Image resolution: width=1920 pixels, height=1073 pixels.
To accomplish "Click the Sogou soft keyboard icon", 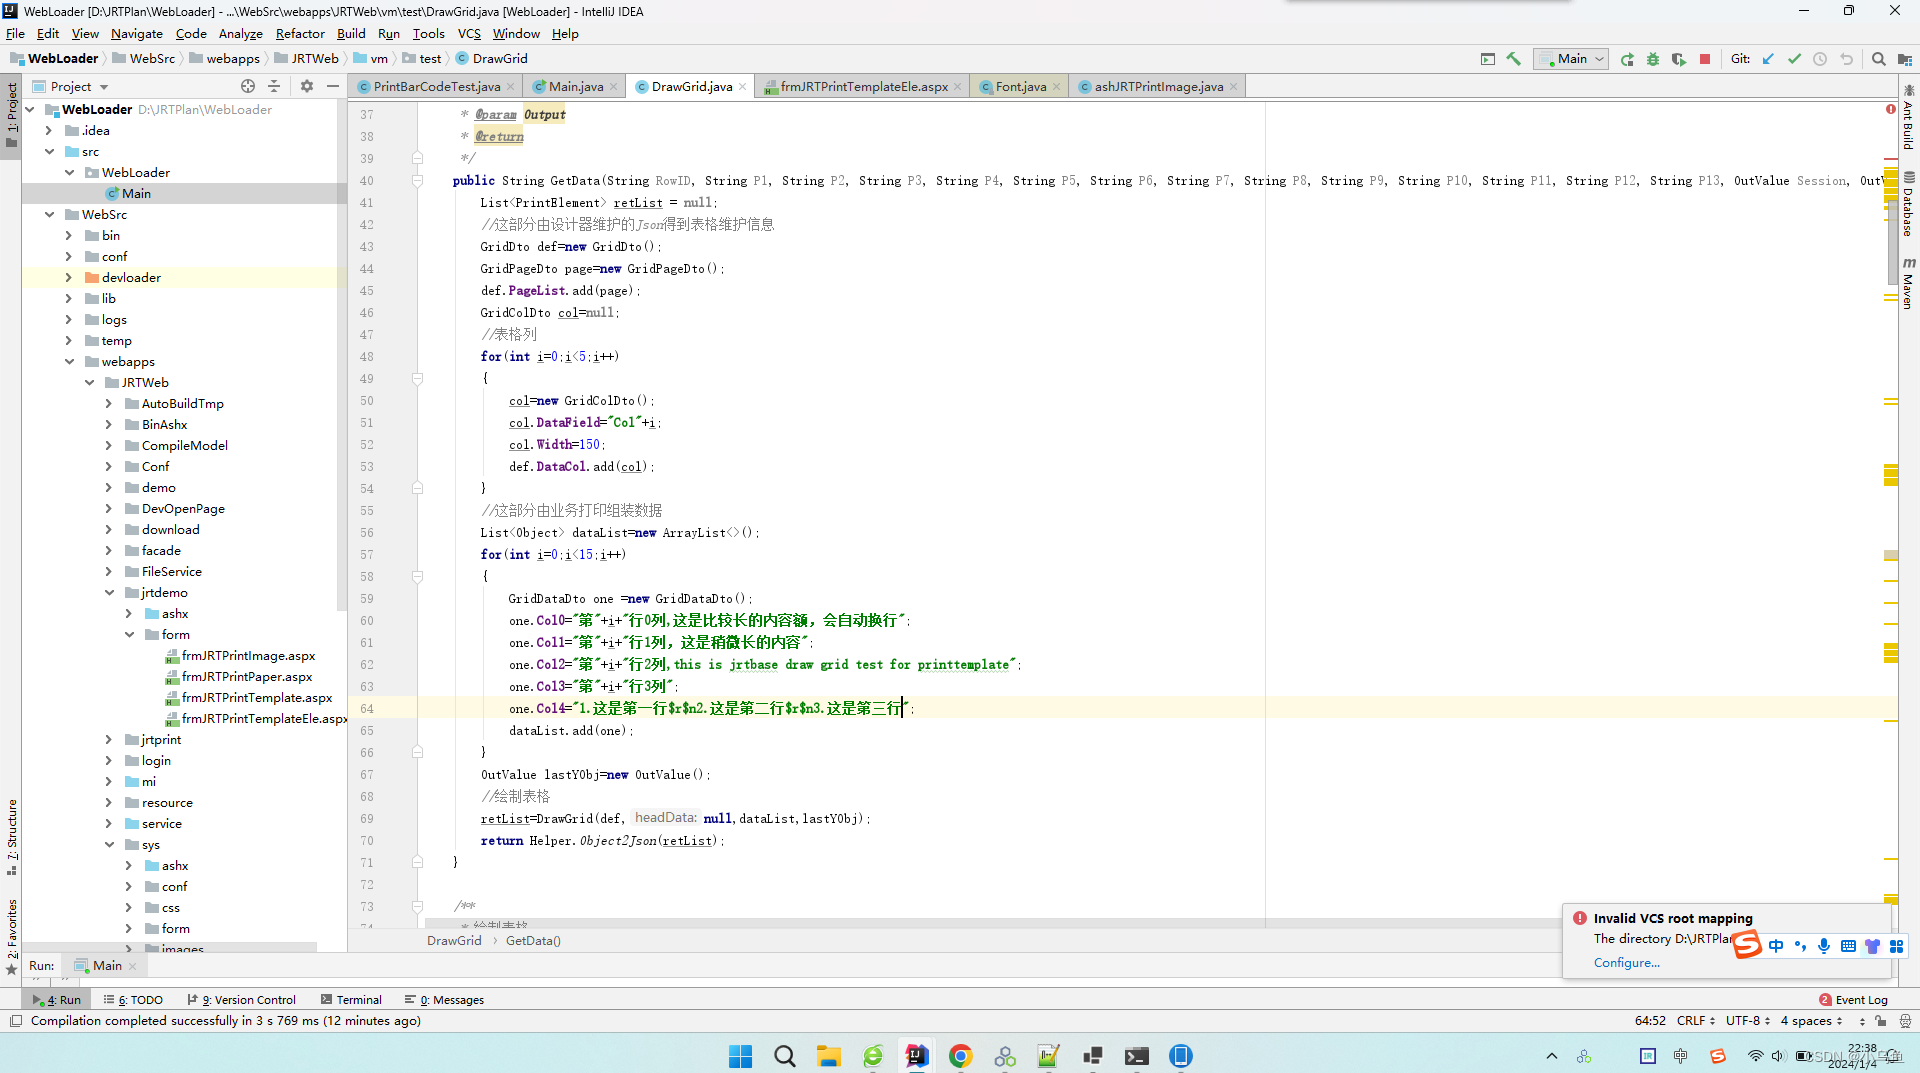I will [x=1848, y=946].
